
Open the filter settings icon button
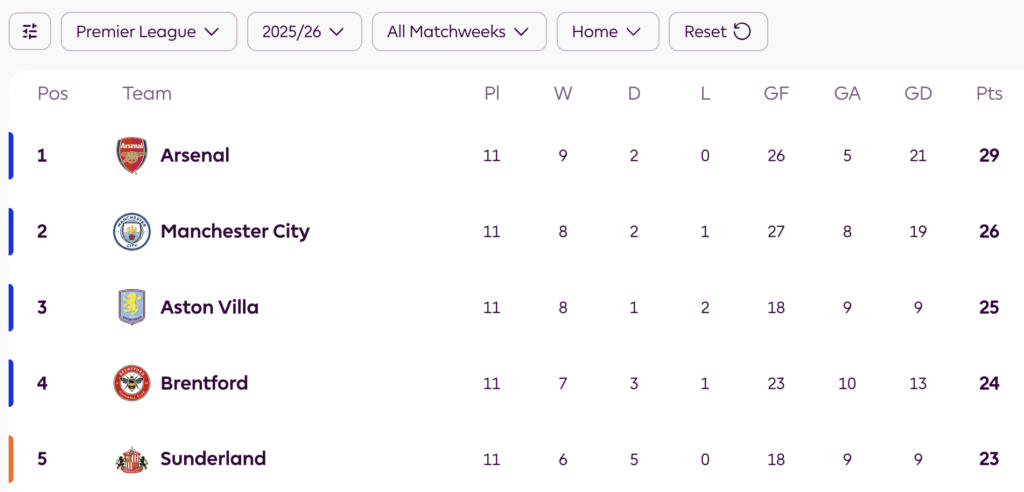30,32
